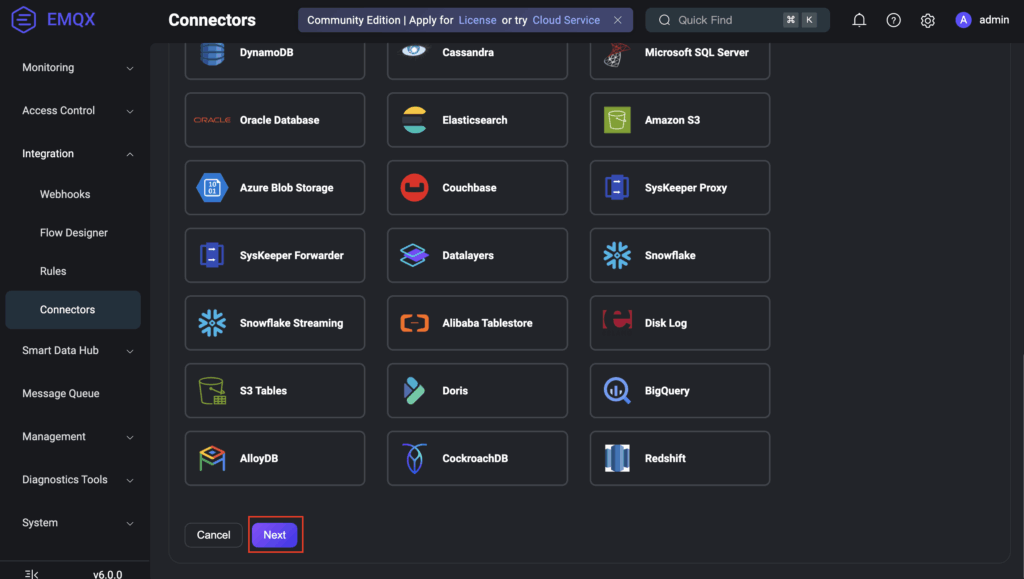Open the Cloud Service link
Viewport: 1024px width, 579px height.
tap(566, 20)
